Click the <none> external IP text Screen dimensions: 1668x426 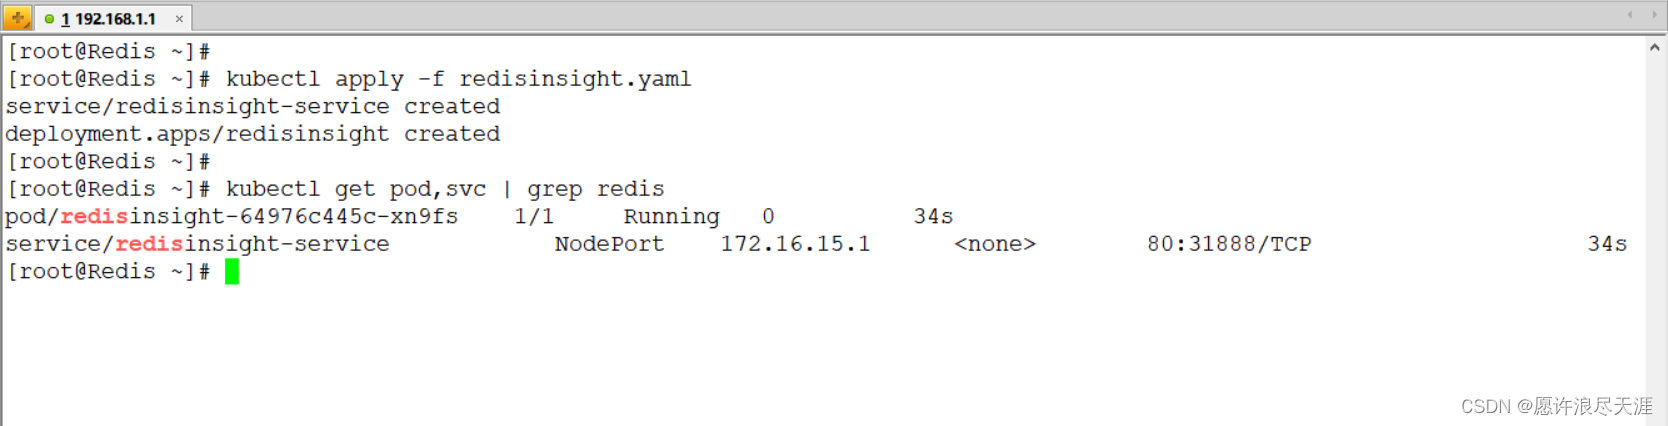click(x=995, y=244)
